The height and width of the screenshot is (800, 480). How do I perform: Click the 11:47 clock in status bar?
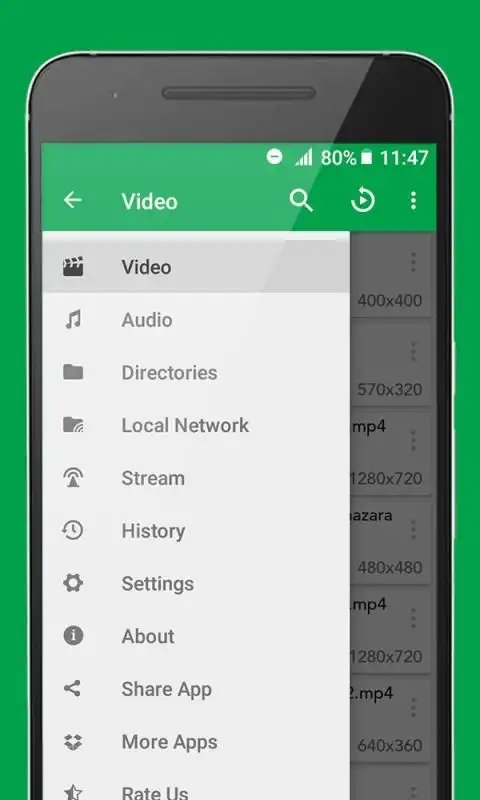(404, 158)
